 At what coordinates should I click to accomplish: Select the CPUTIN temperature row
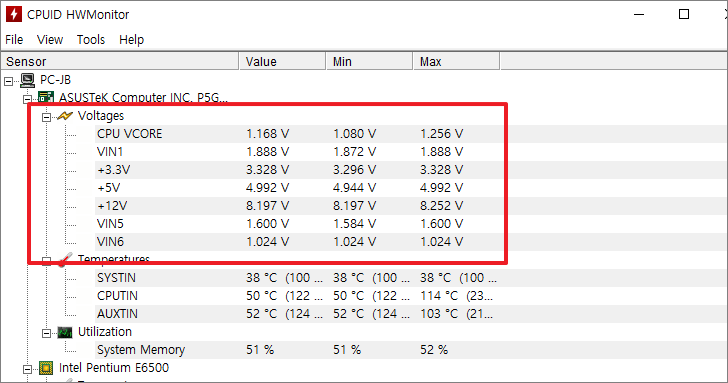click(x=297, y=296)
